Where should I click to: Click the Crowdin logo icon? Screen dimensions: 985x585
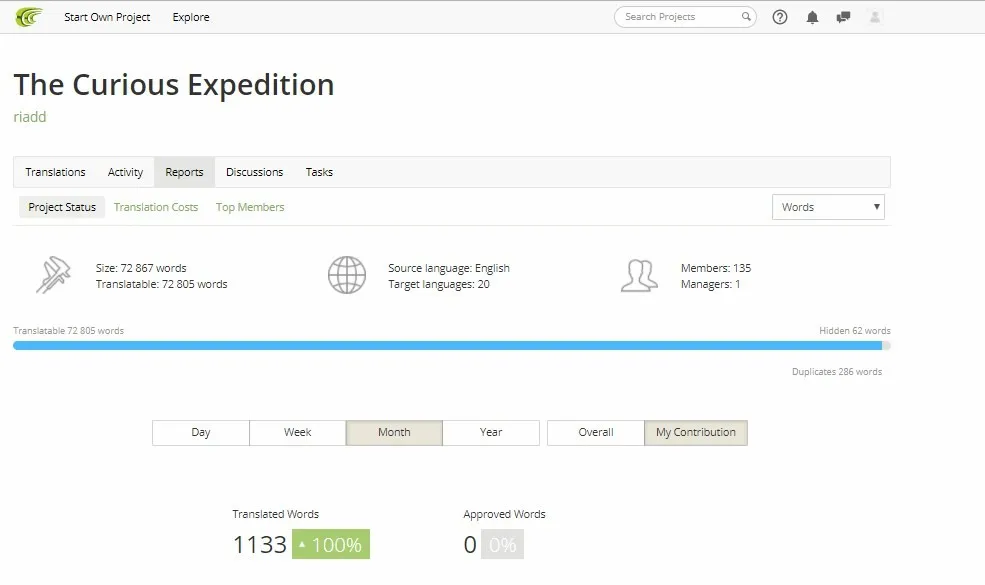29,17
